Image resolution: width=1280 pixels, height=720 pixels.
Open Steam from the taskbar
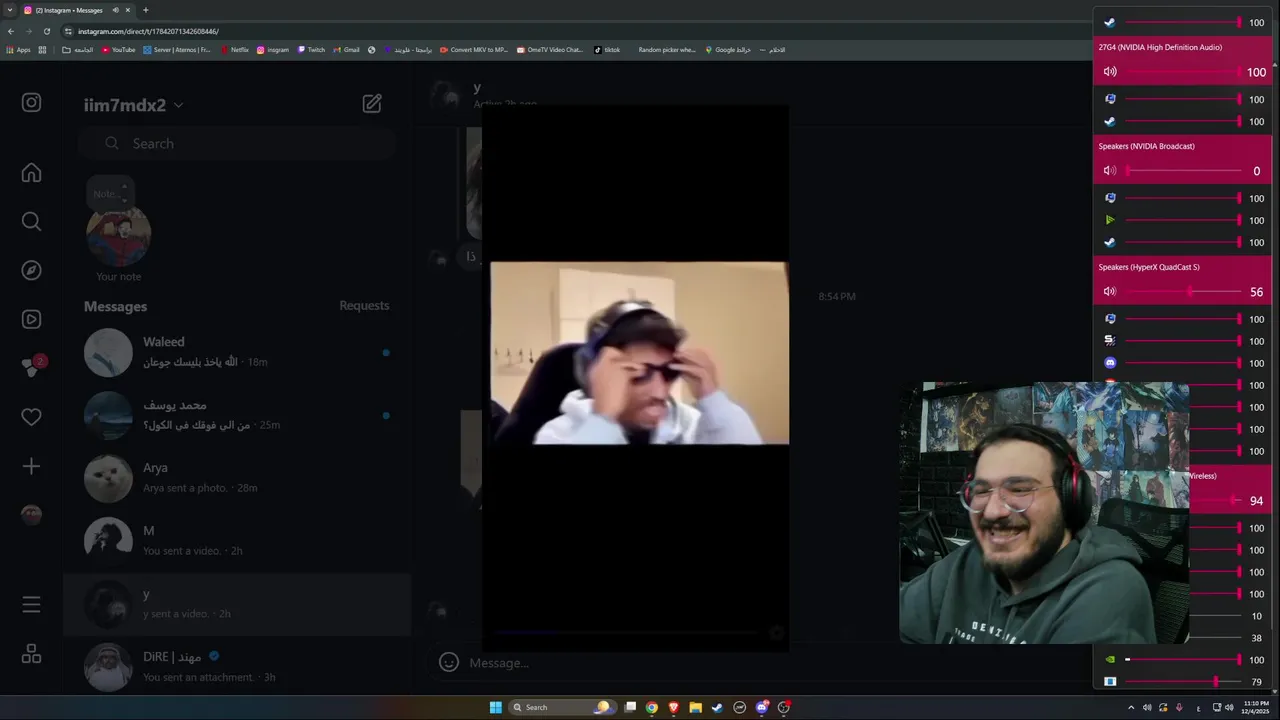tap(718, 707)
